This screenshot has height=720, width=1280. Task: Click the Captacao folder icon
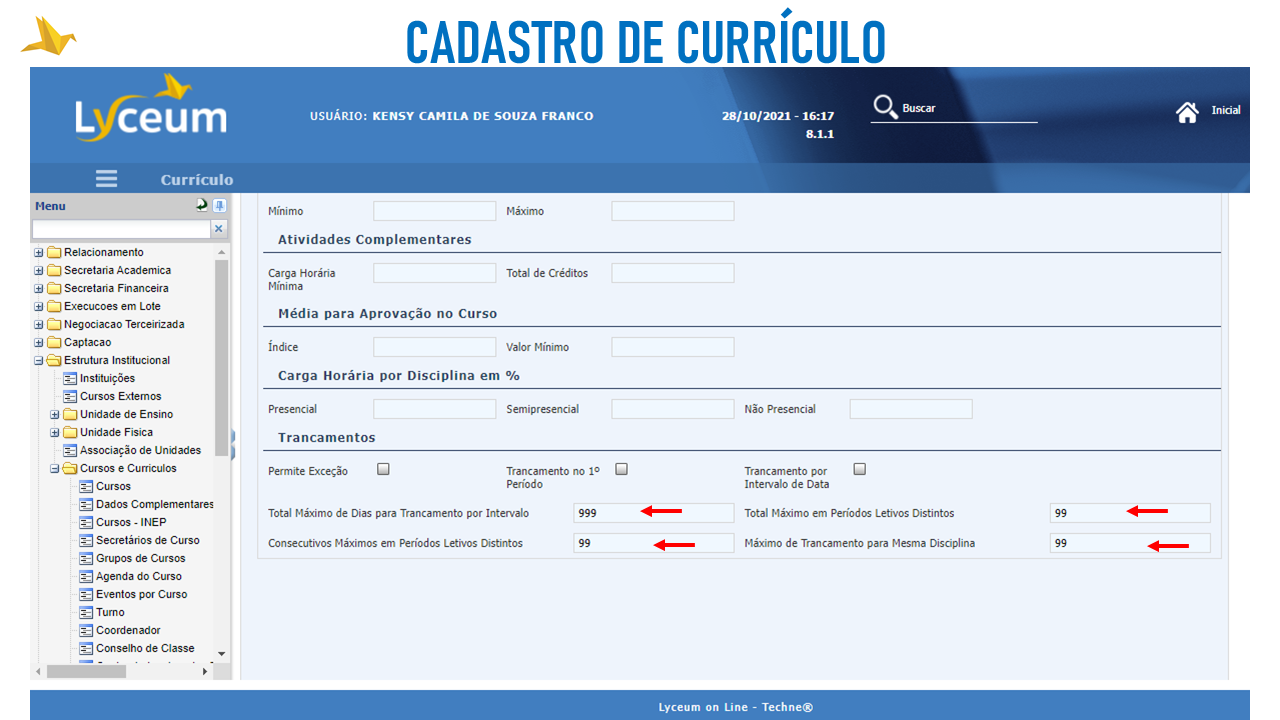pos(54,342)
